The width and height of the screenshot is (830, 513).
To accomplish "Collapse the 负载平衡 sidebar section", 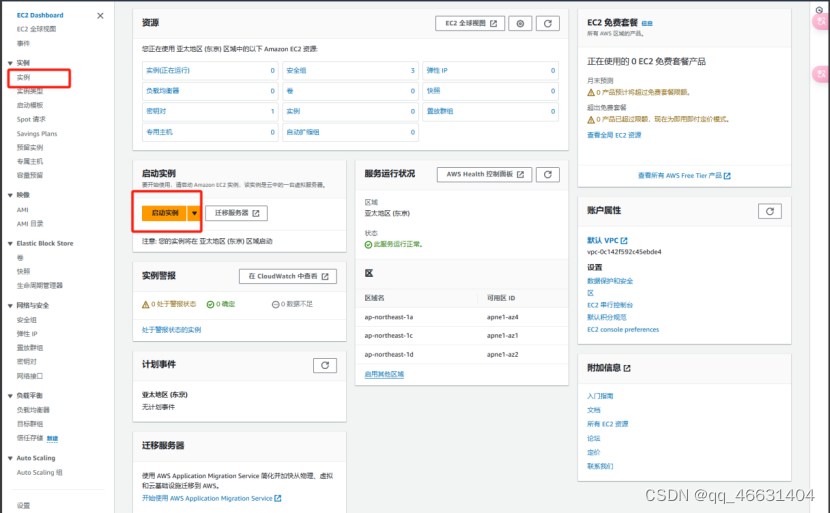I will 10,396.
